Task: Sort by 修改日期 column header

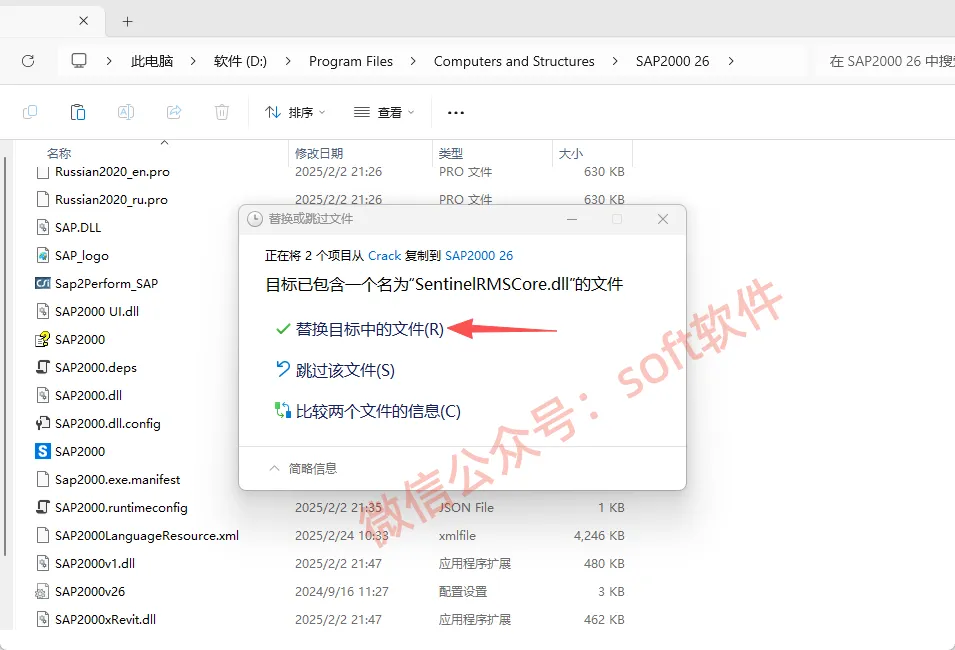Action: point(319,153)
